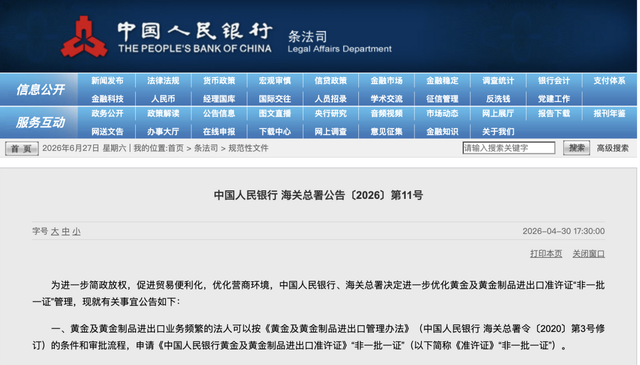
Task: Open 货币政策 menu item
Action: [x=219, y=81]
